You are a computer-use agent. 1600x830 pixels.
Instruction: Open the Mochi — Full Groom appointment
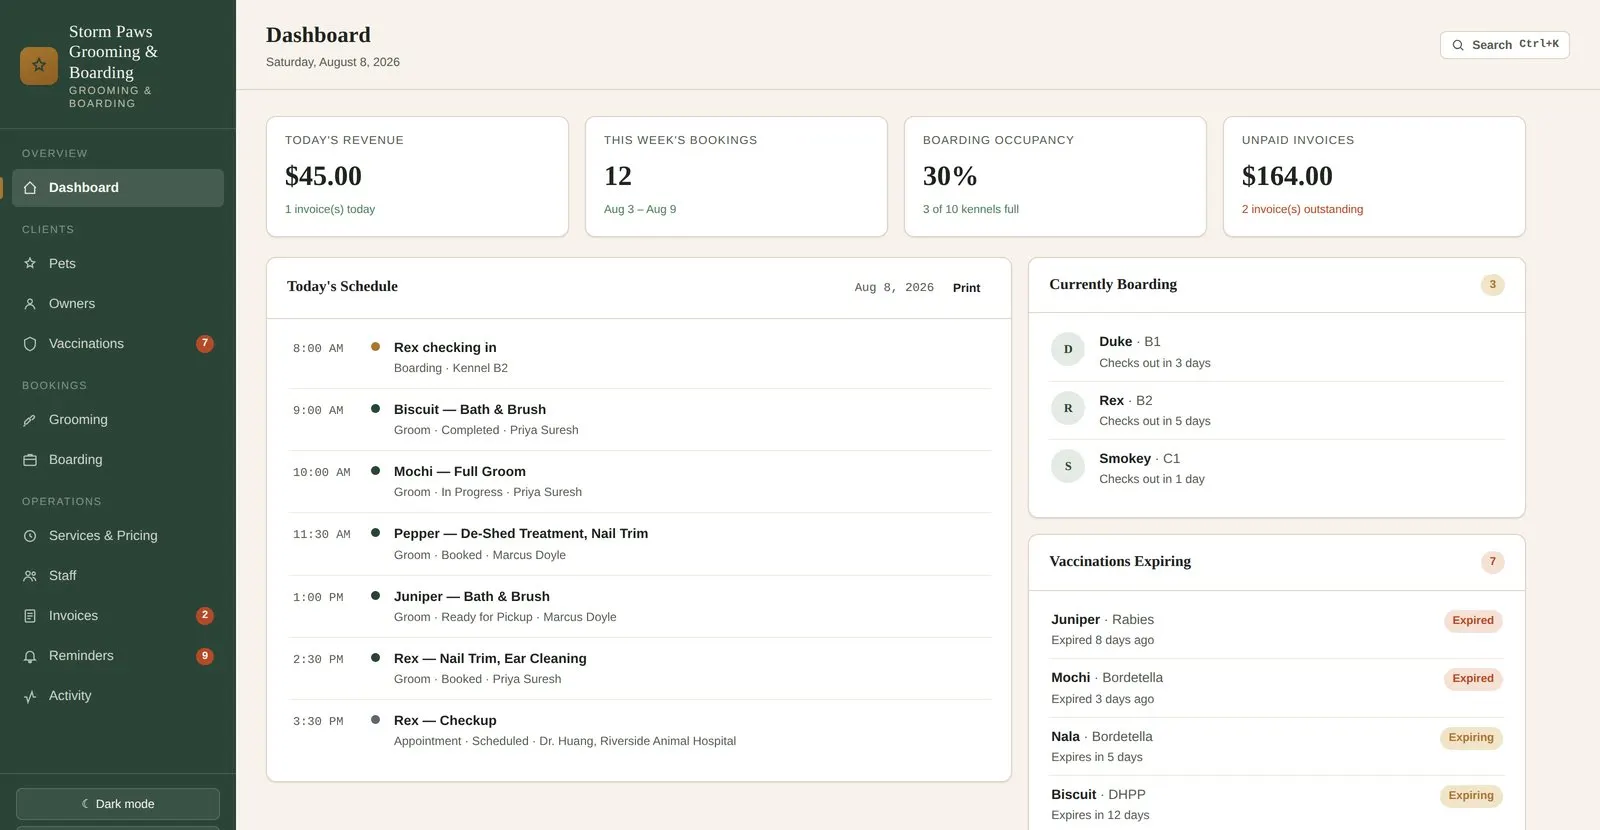(x=639, y=481)
